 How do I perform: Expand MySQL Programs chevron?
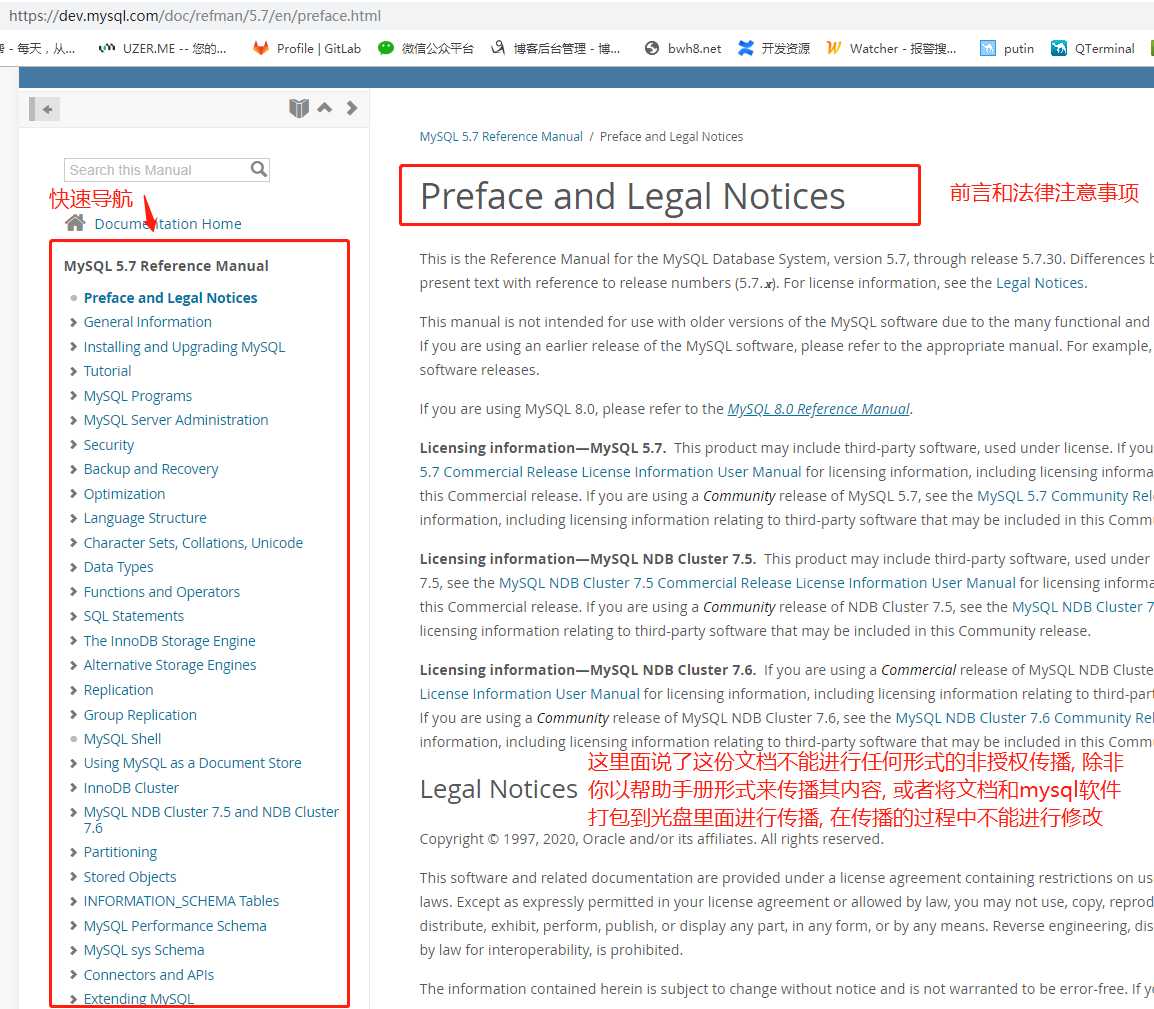pyautogui.click(x=73, y=396)
